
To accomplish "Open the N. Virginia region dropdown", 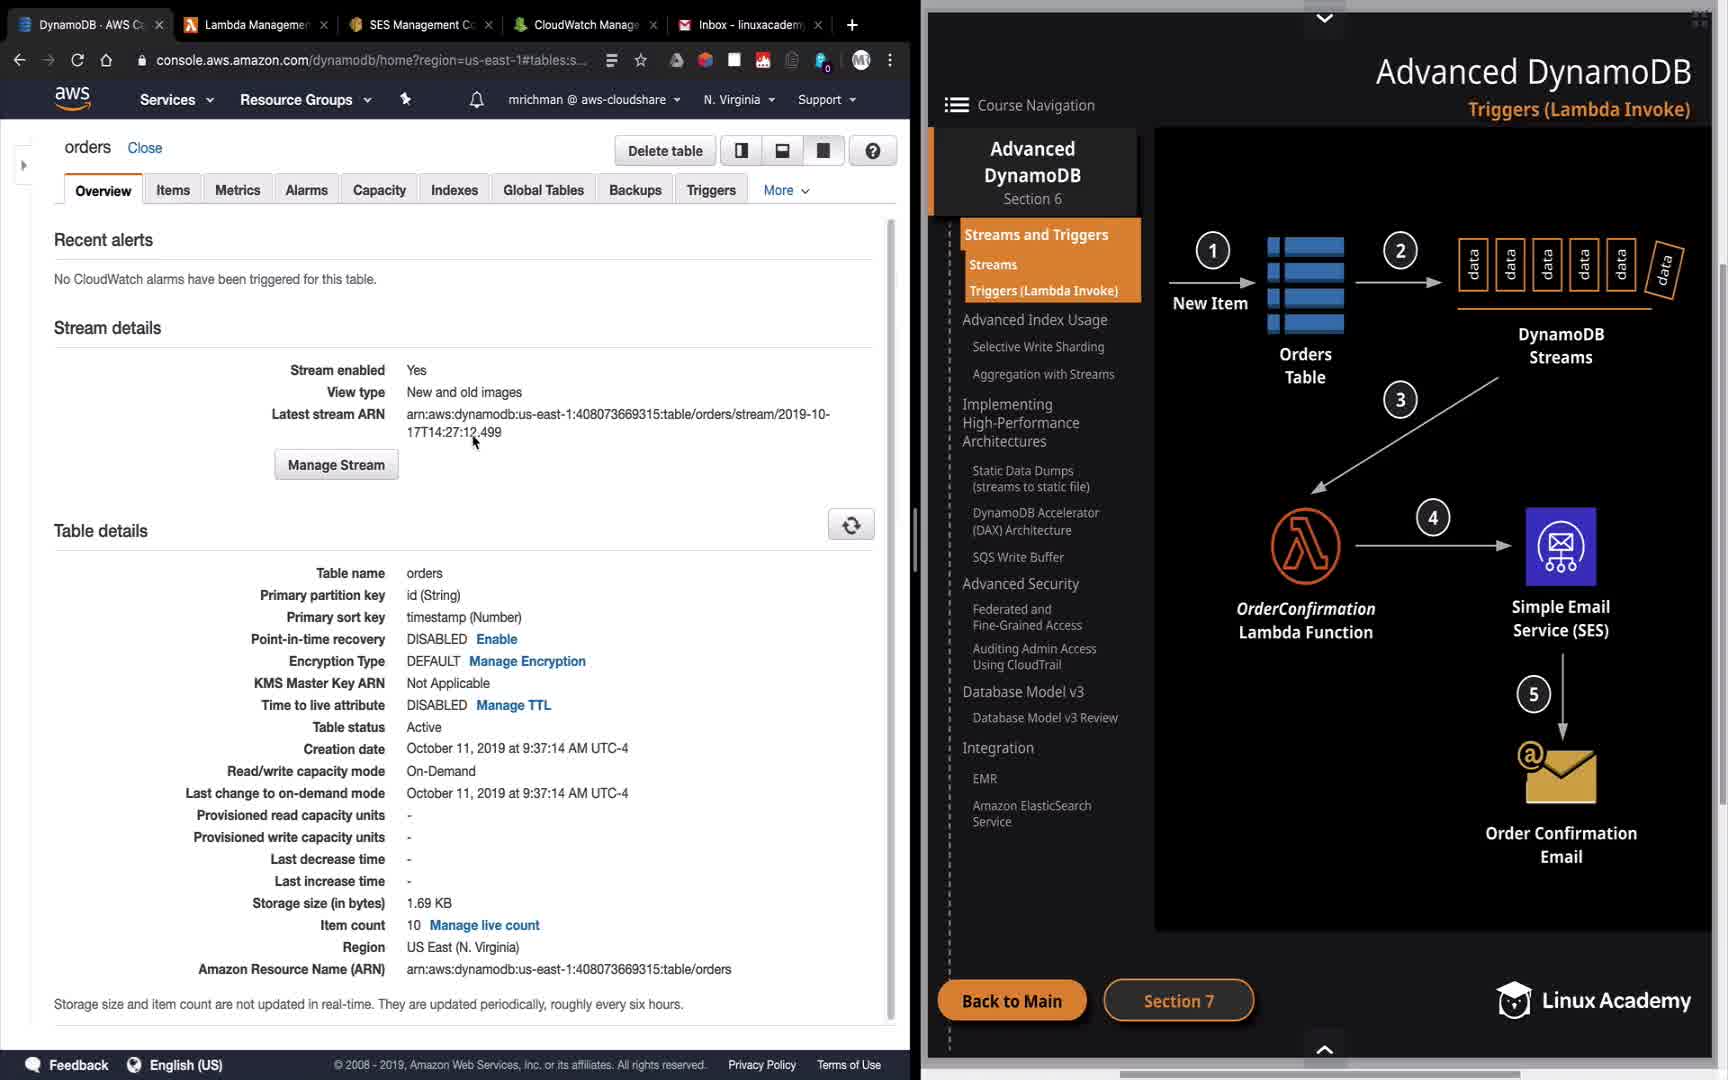I will coord(739,100).
